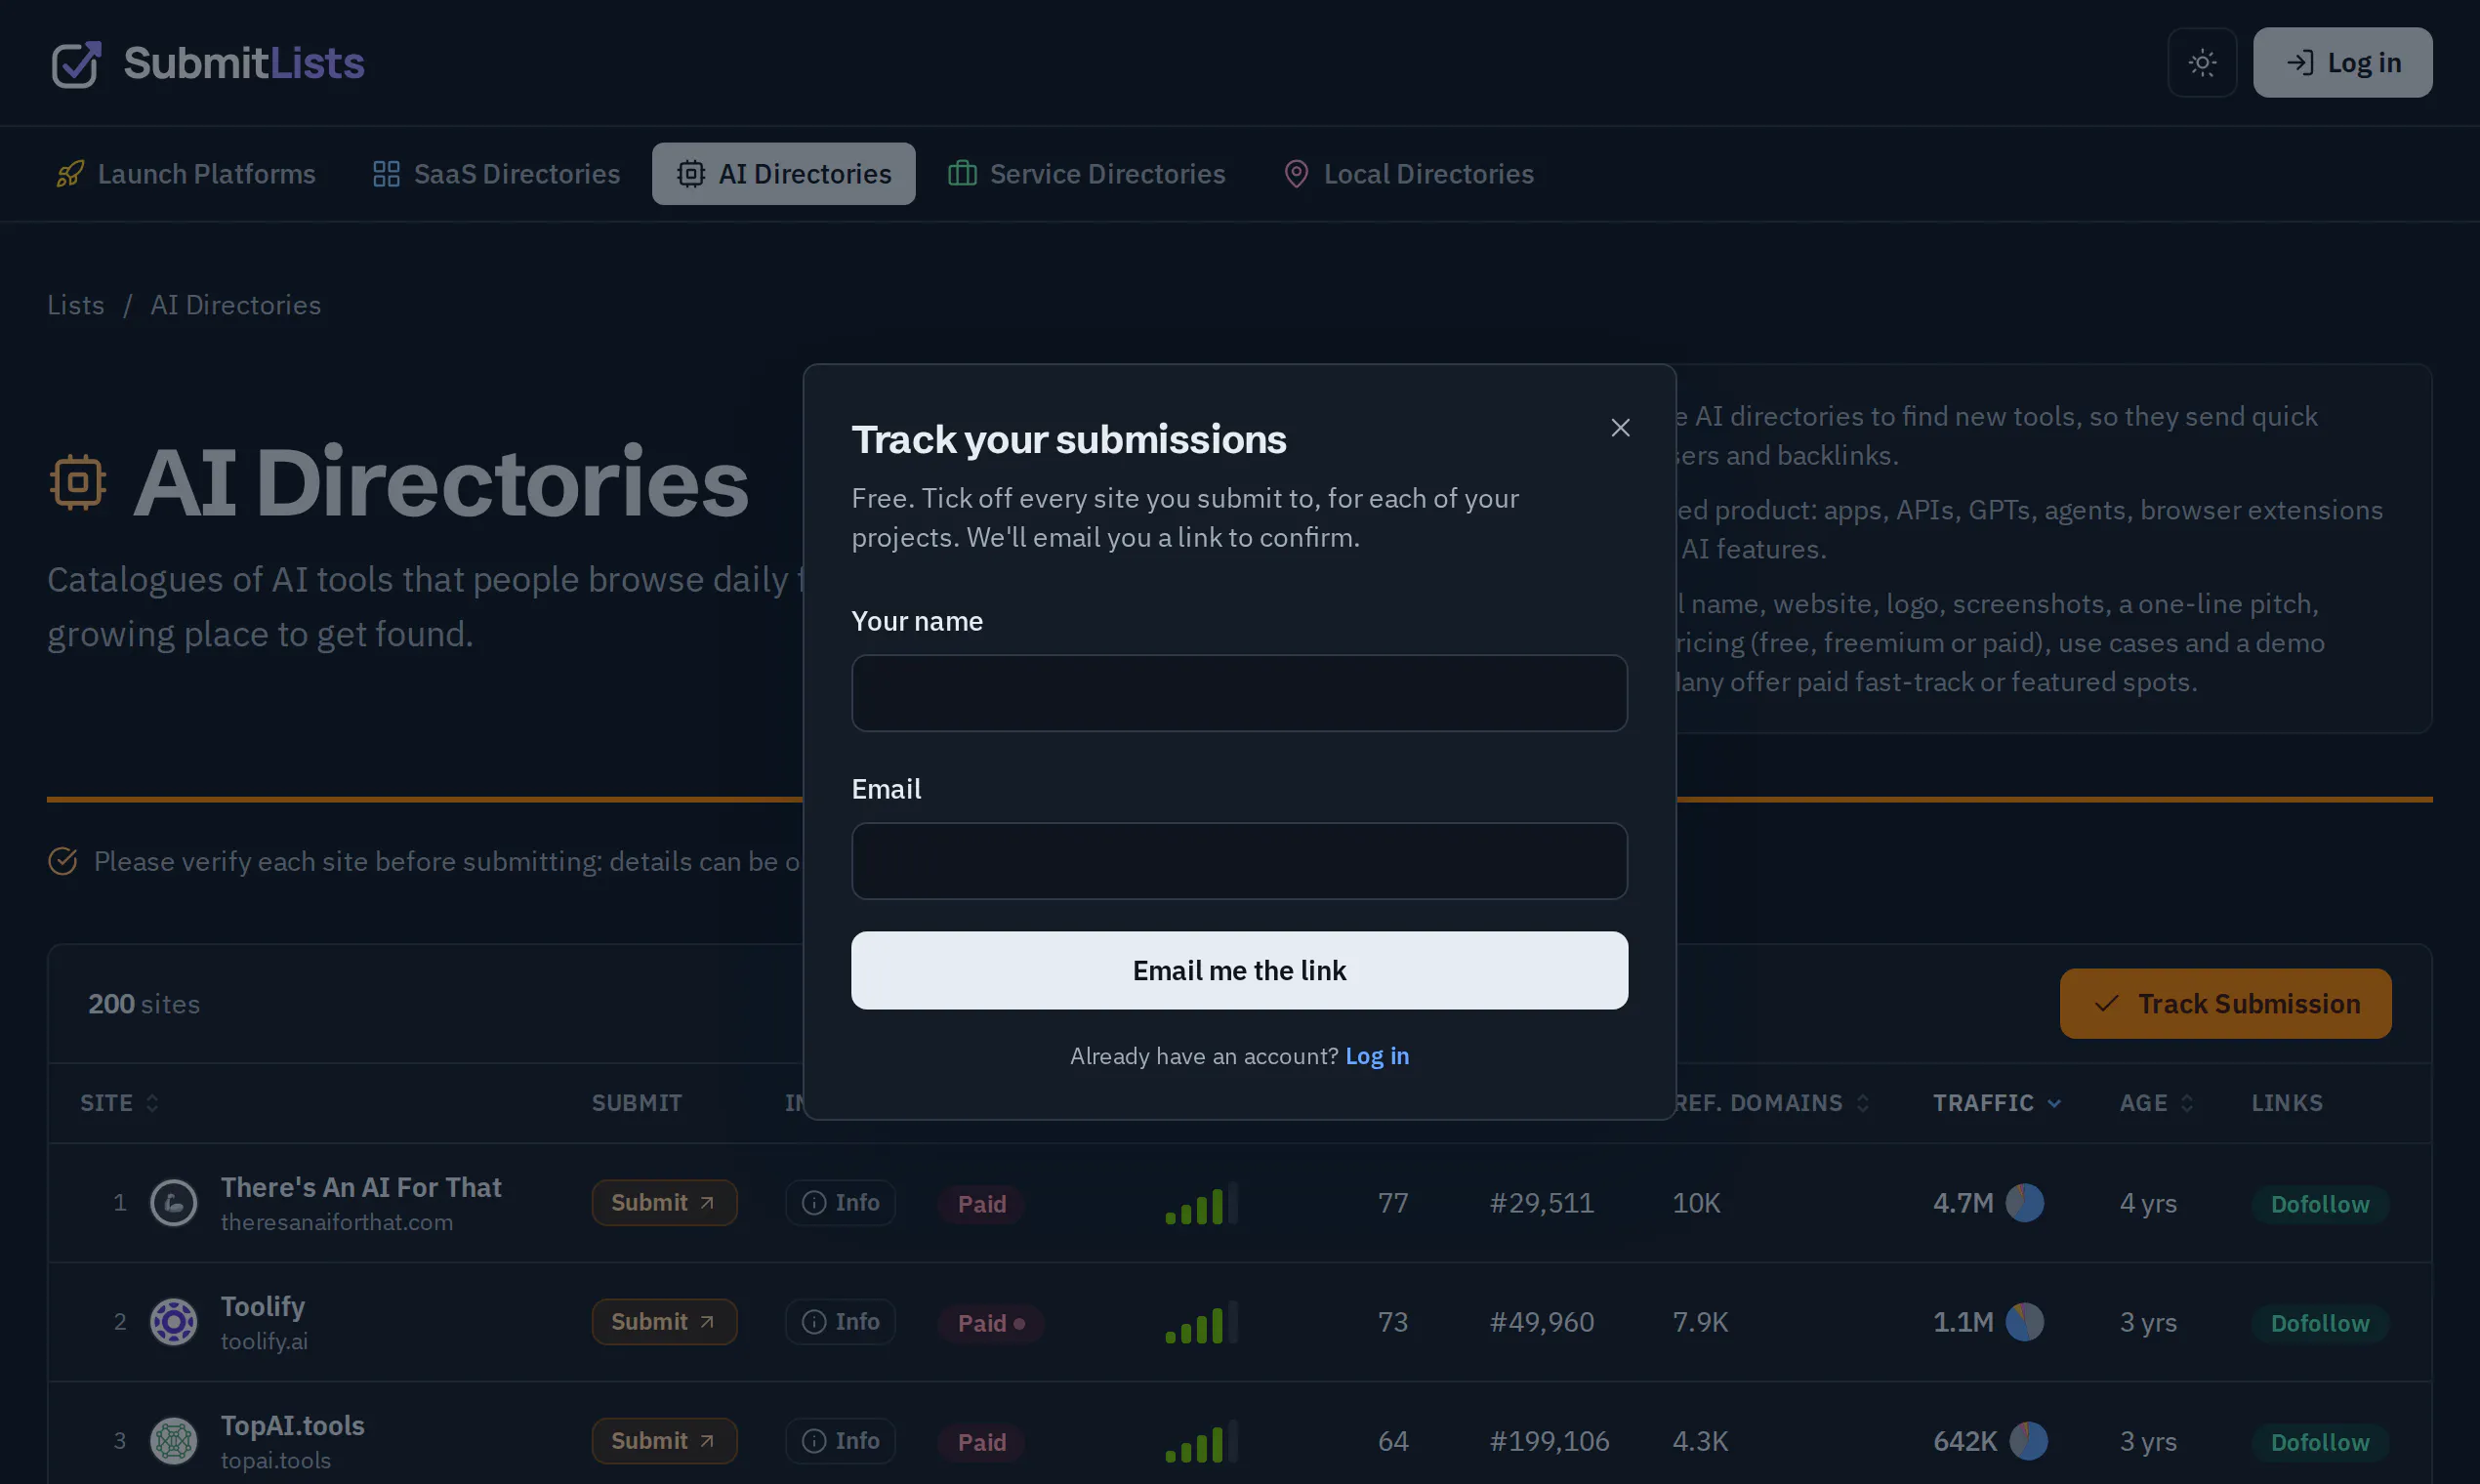The image size is (2480, 1484).
Task: Click the TopAI.tools site favicon
Action: click(173, 1441)
